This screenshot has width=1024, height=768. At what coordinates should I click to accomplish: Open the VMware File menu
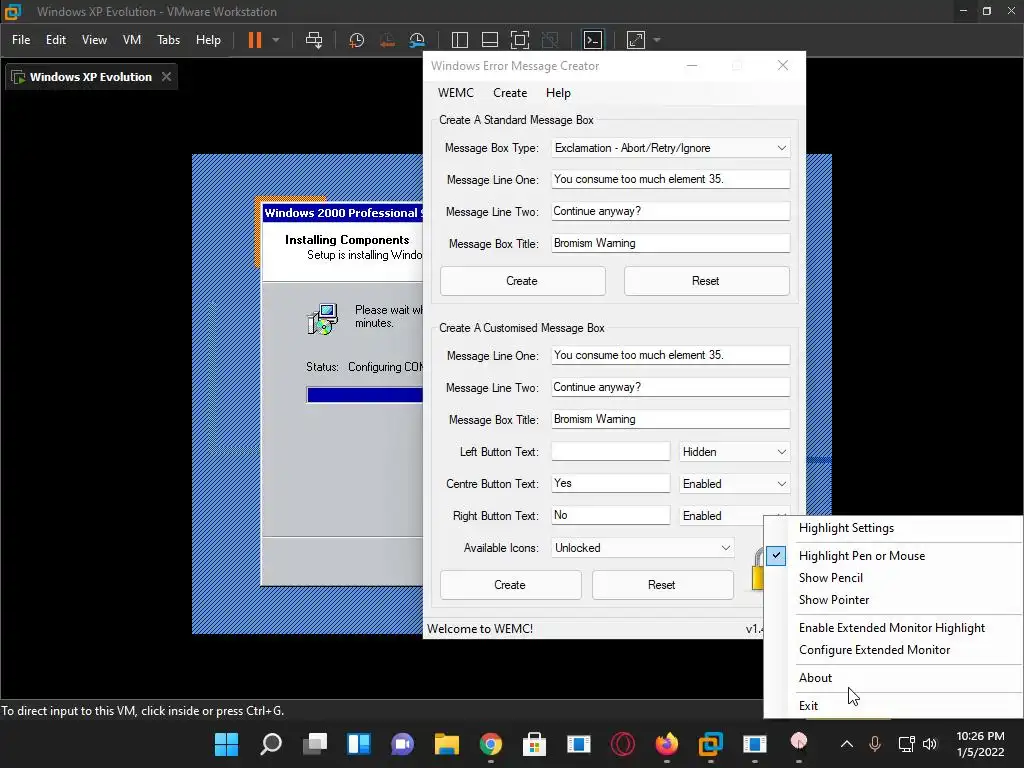(x=21, y=40)
